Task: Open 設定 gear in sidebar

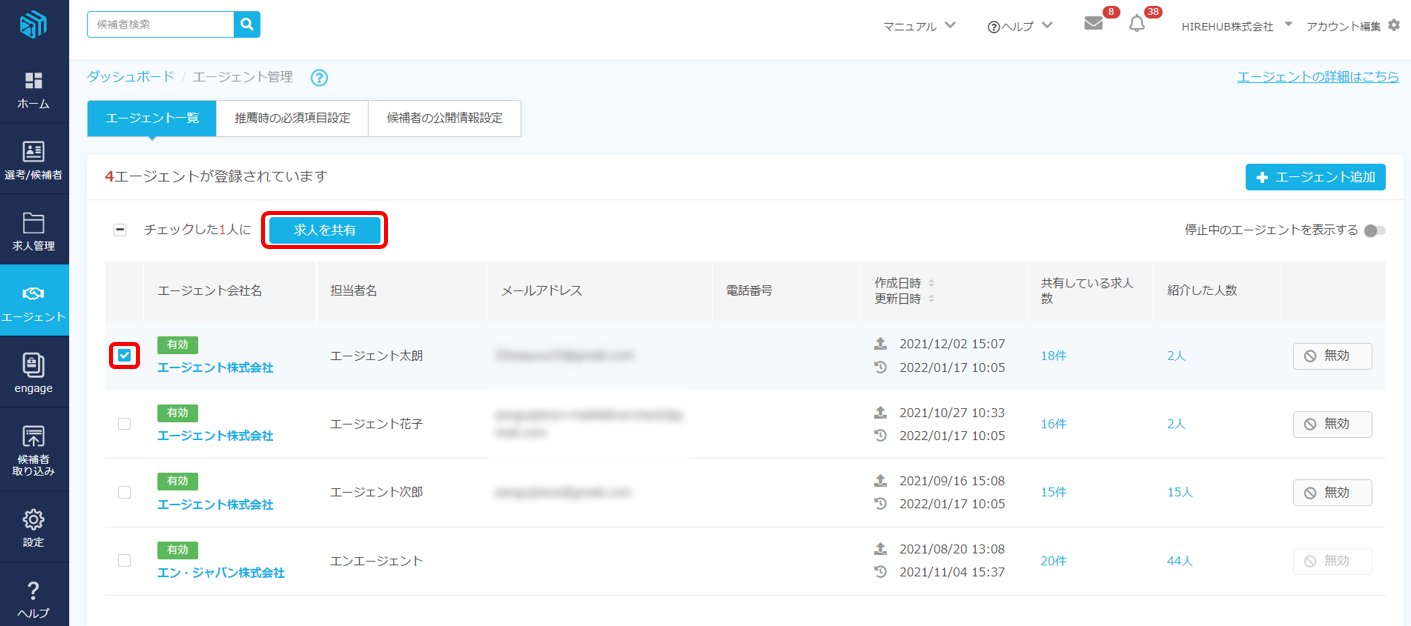Action: pos(34,528)
